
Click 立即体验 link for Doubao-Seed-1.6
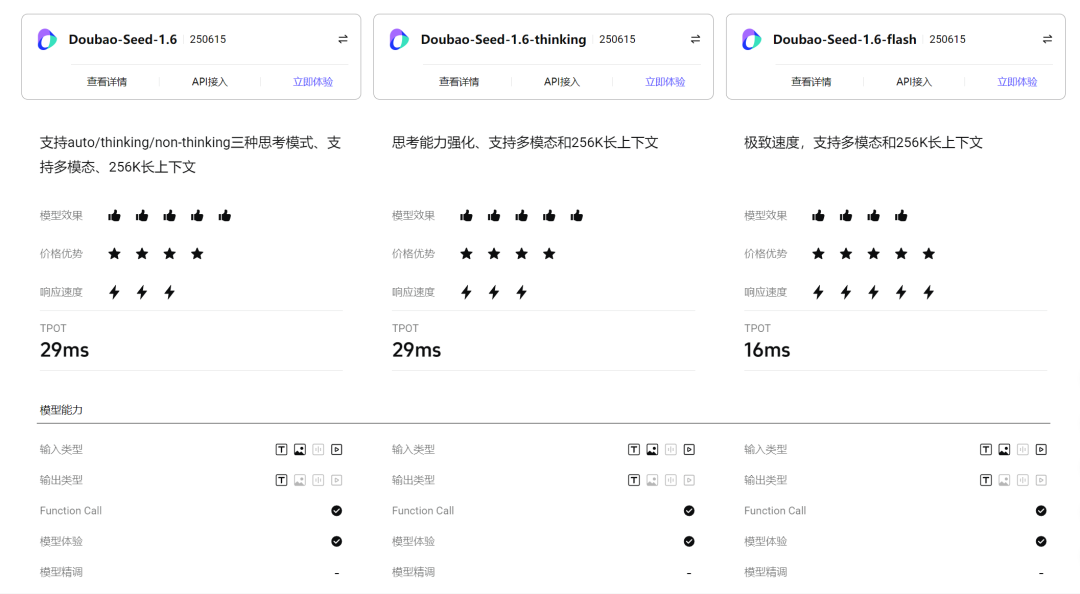point(313,82)
